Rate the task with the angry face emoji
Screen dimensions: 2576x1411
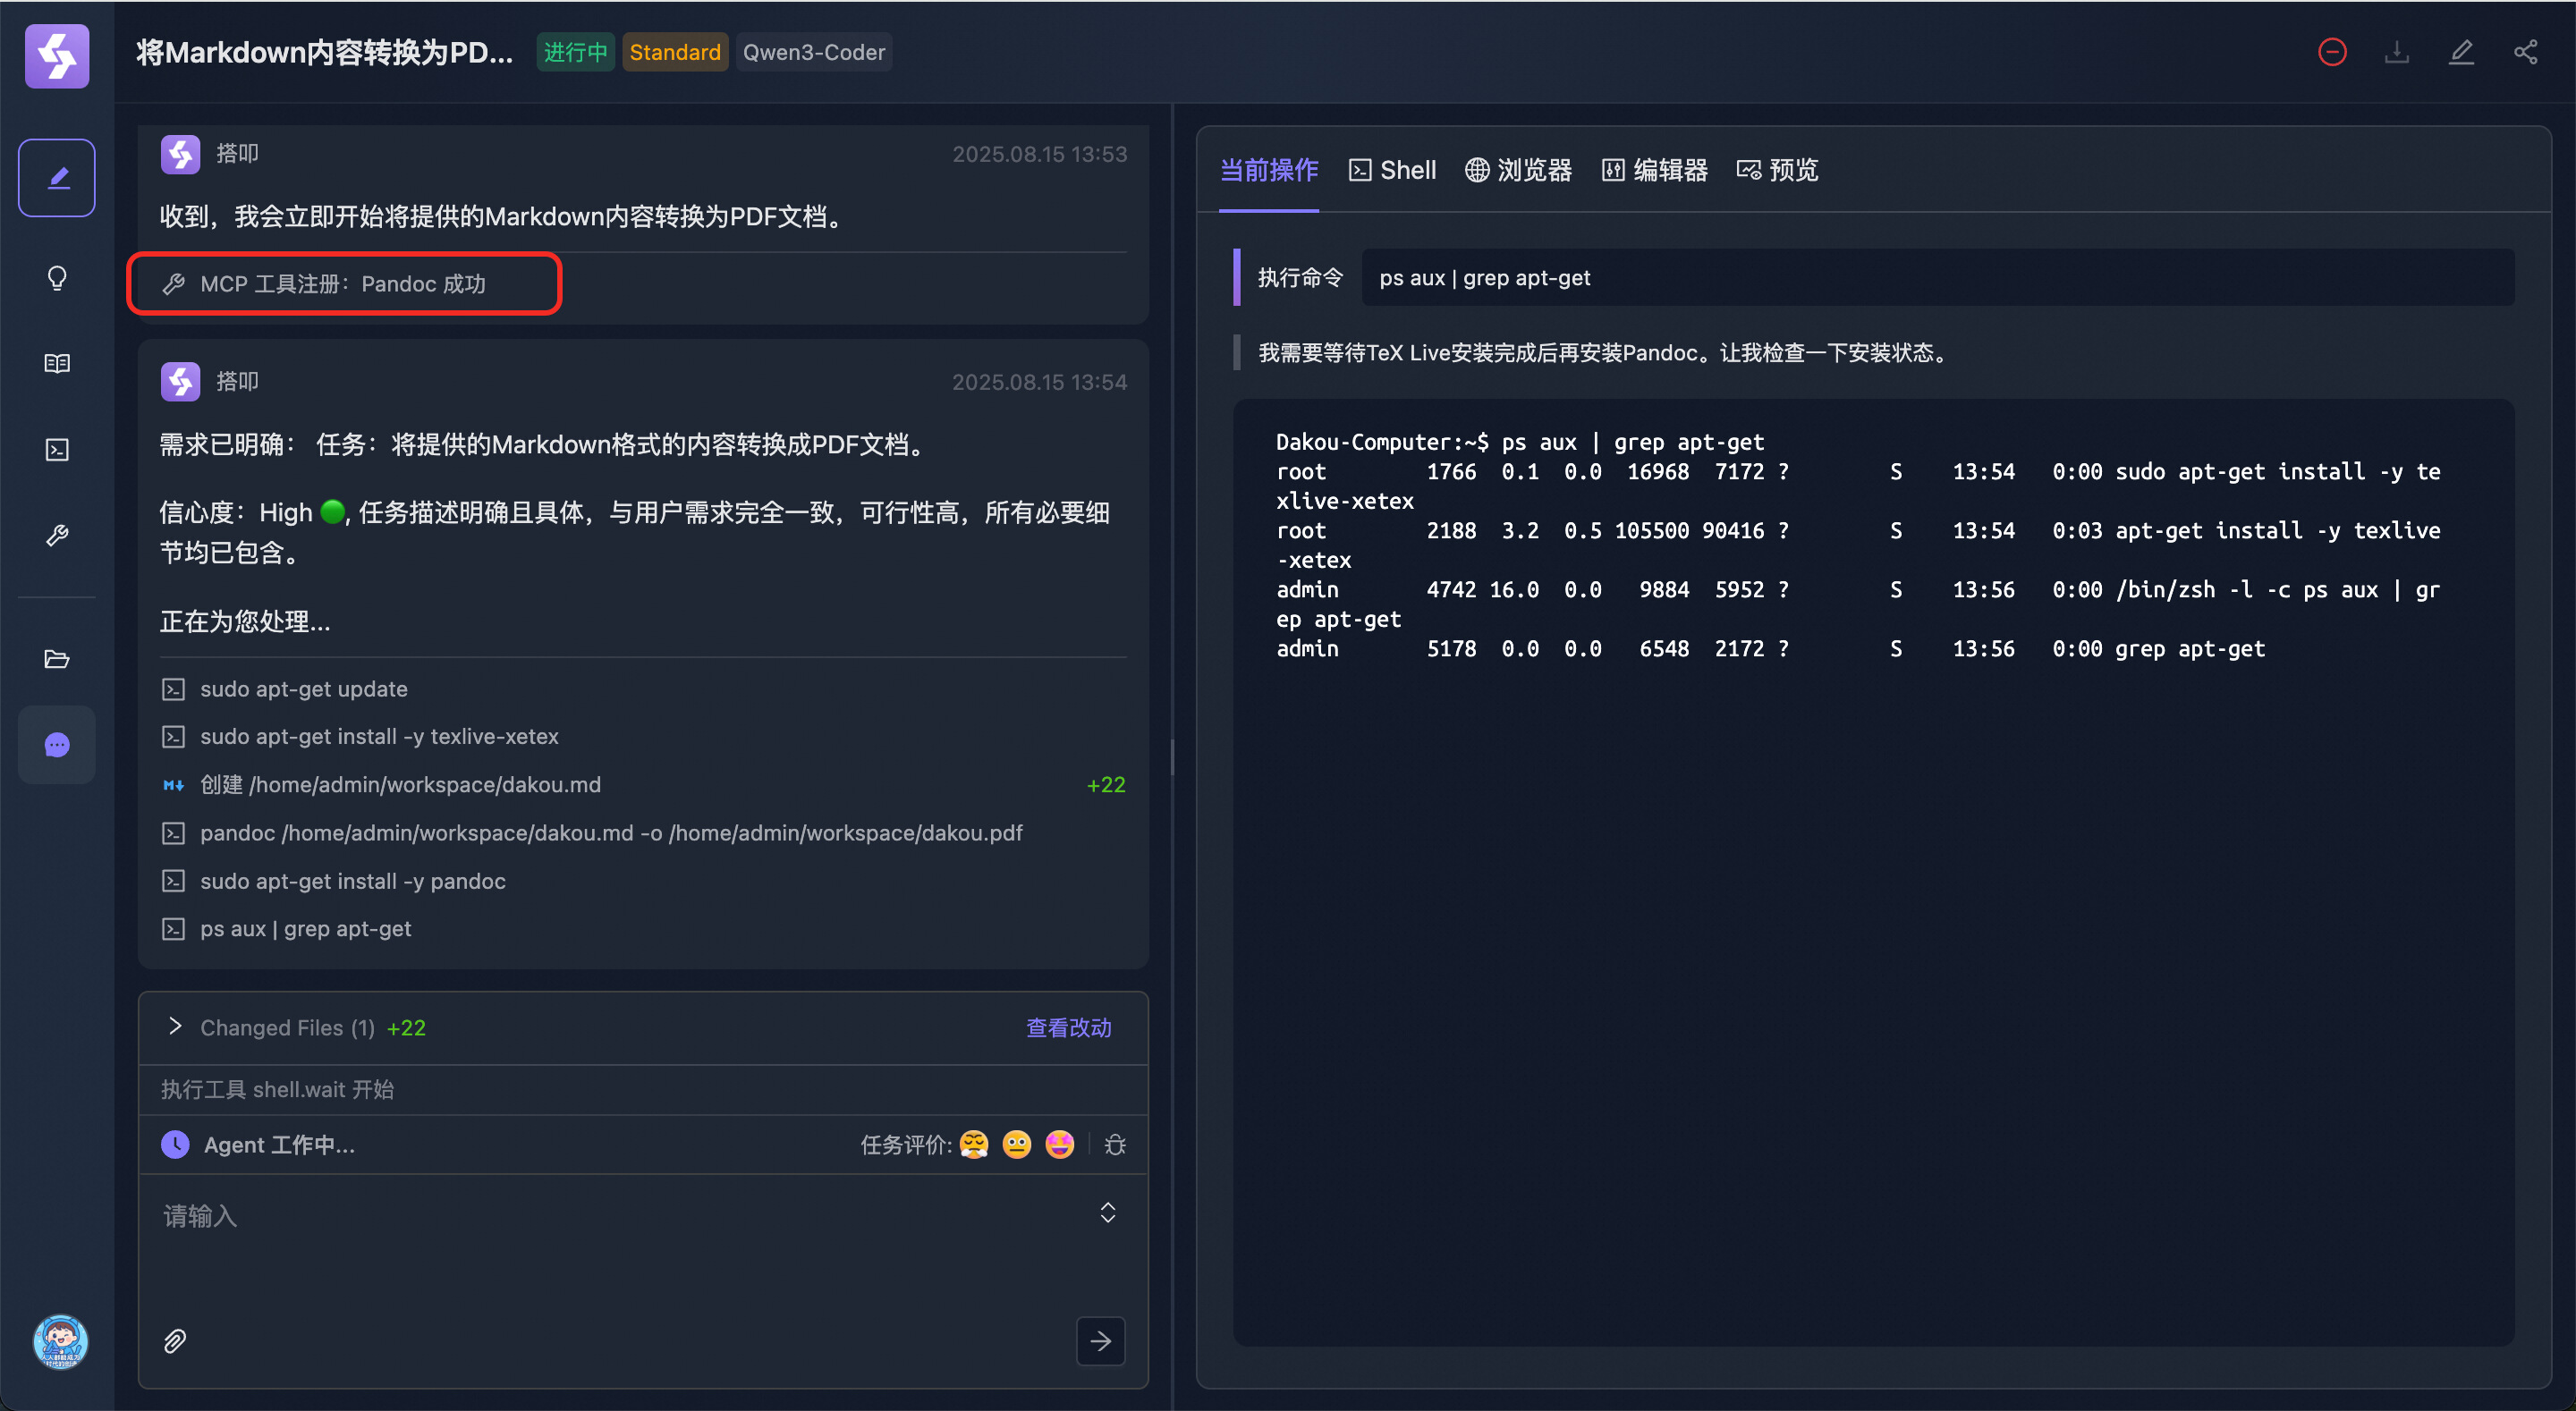[x=973, y=1145]
